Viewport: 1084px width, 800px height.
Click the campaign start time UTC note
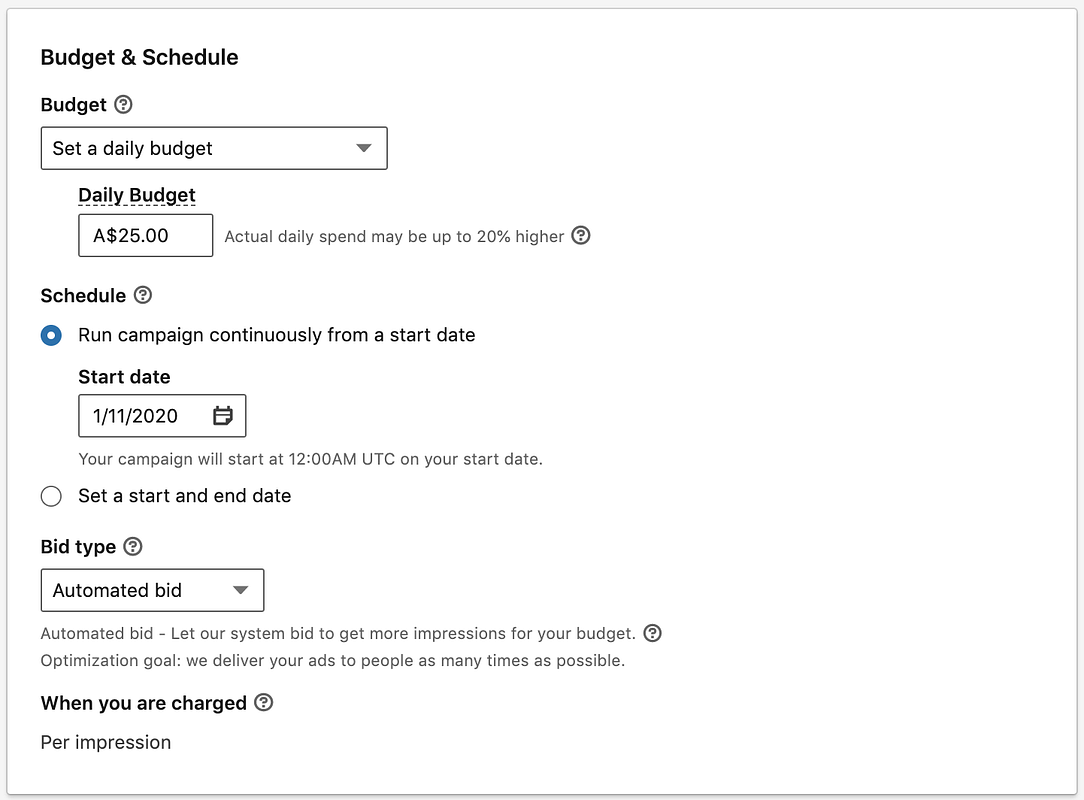point(310,459)
